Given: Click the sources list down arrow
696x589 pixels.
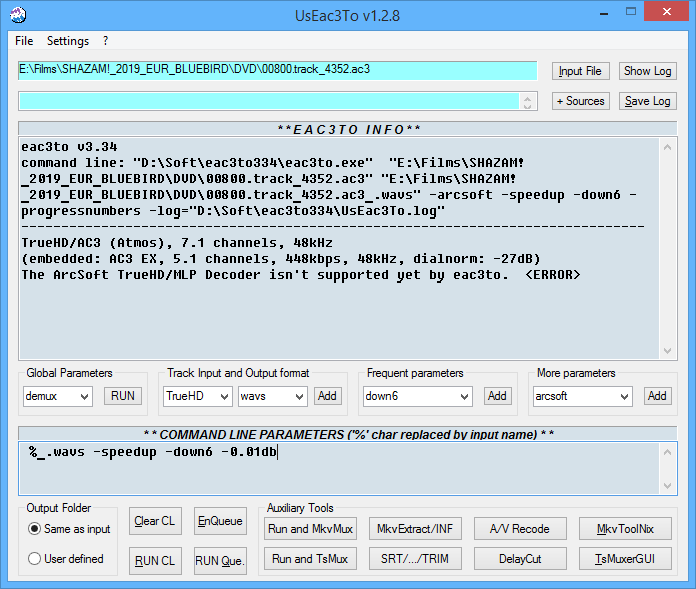Looking at the screenshot, I should tap(527, 106).
